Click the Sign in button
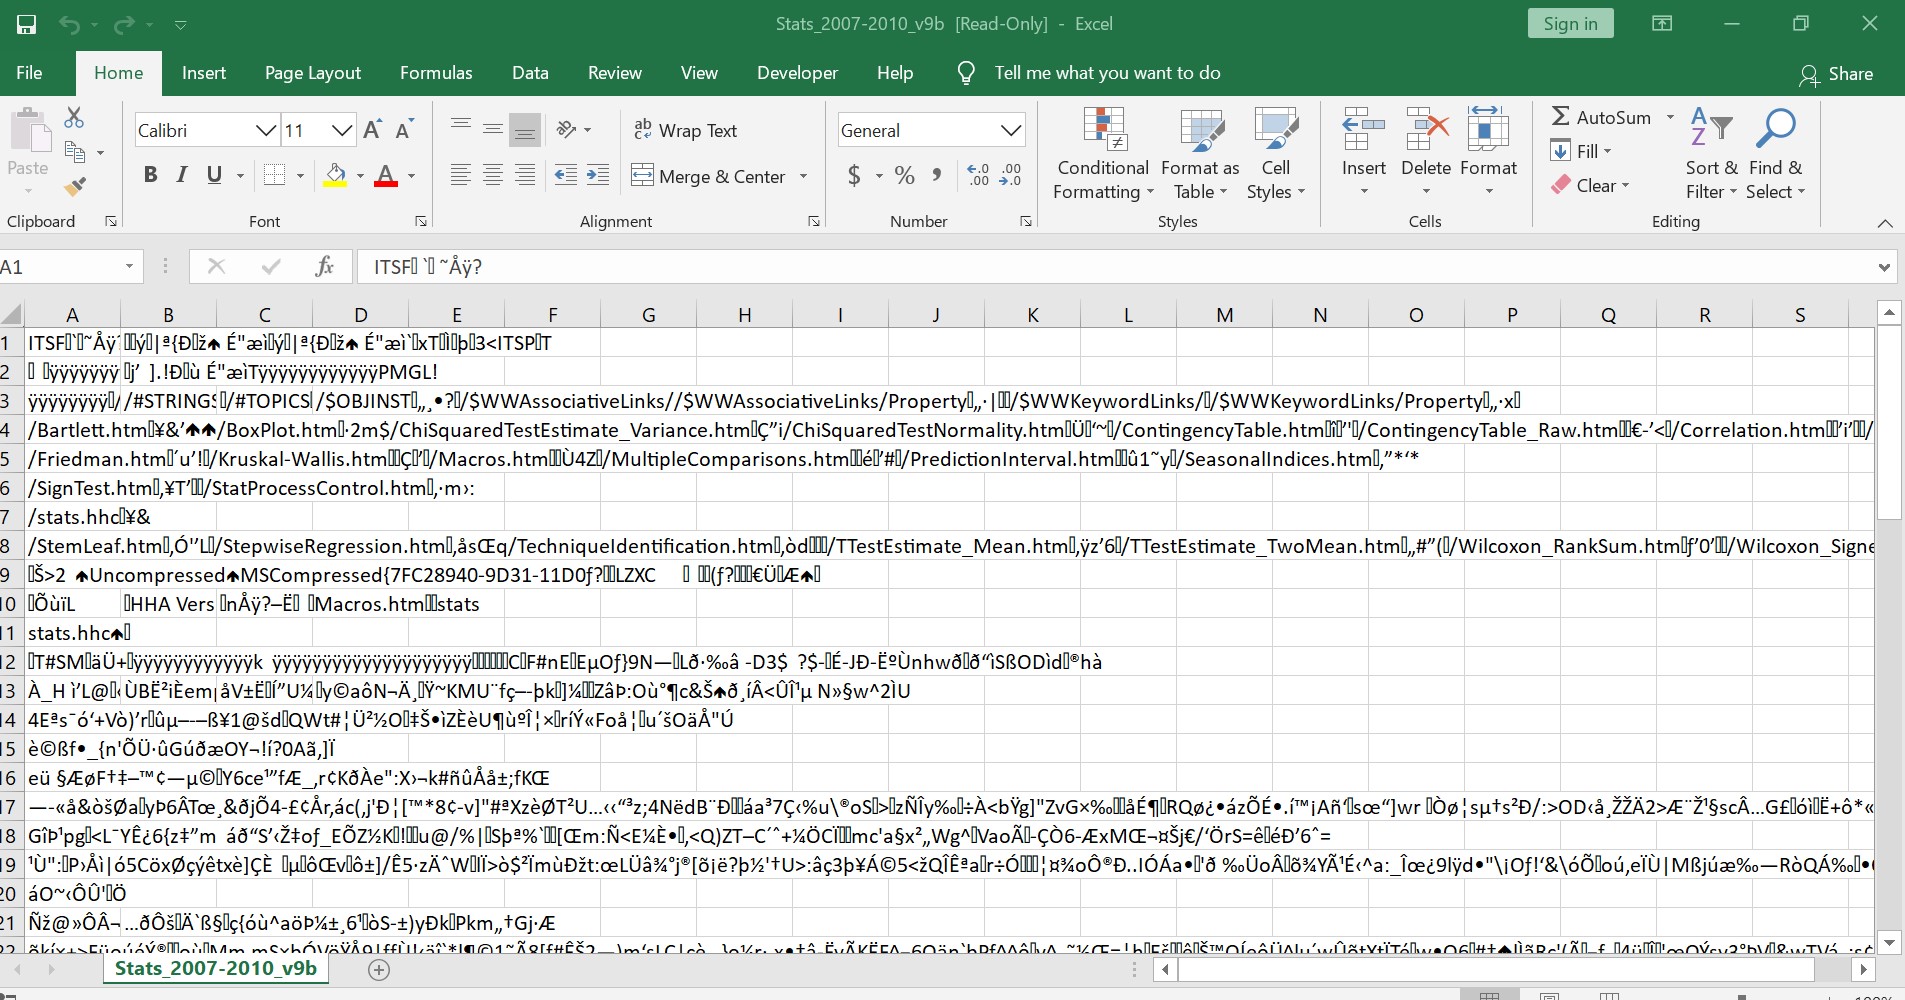The width and height of the screenshot is (1905, 1000). pos(1570,24)
